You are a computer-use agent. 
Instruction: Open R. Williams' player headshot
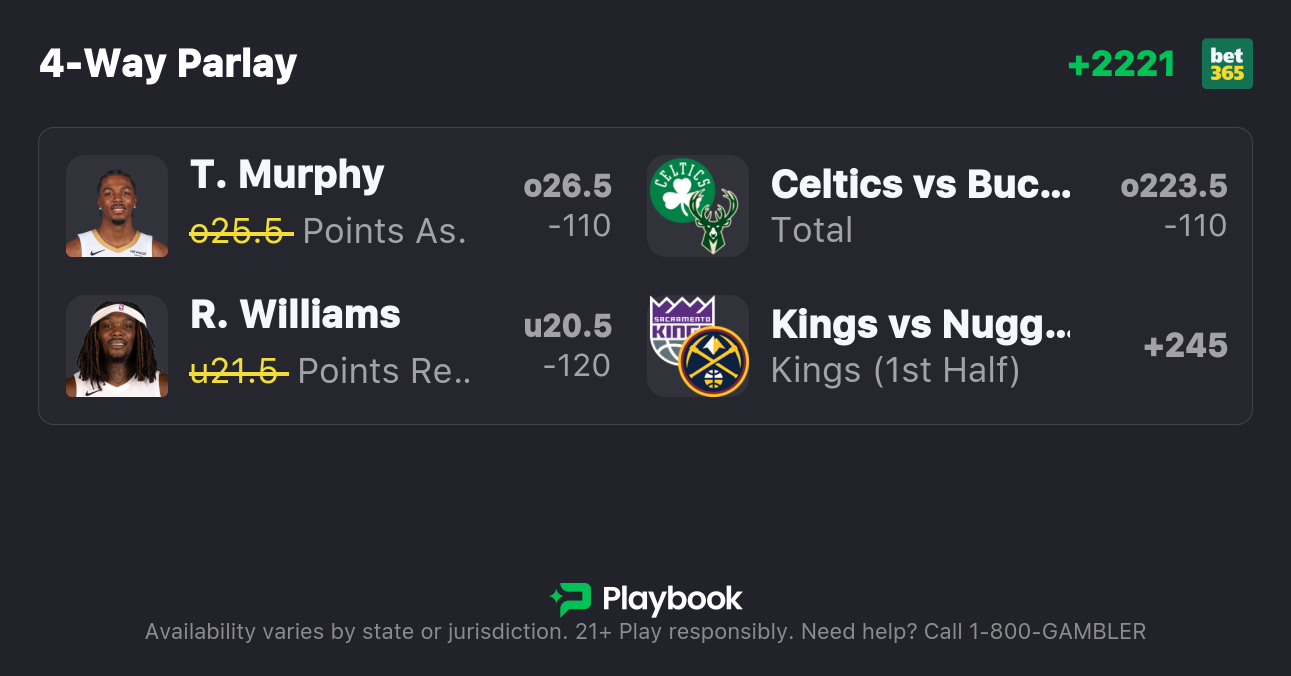(117, 346)
